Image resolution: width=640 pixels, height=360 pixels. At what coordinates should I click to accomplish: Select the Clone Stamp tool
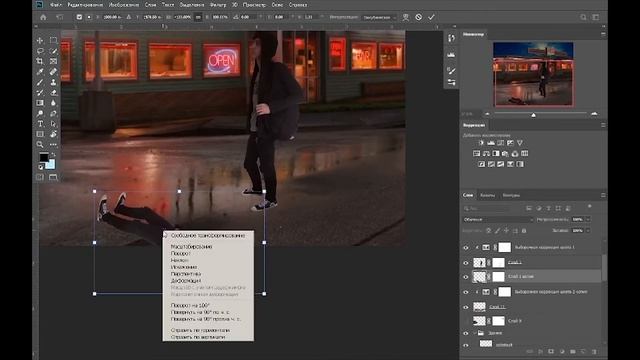point(53,82)
